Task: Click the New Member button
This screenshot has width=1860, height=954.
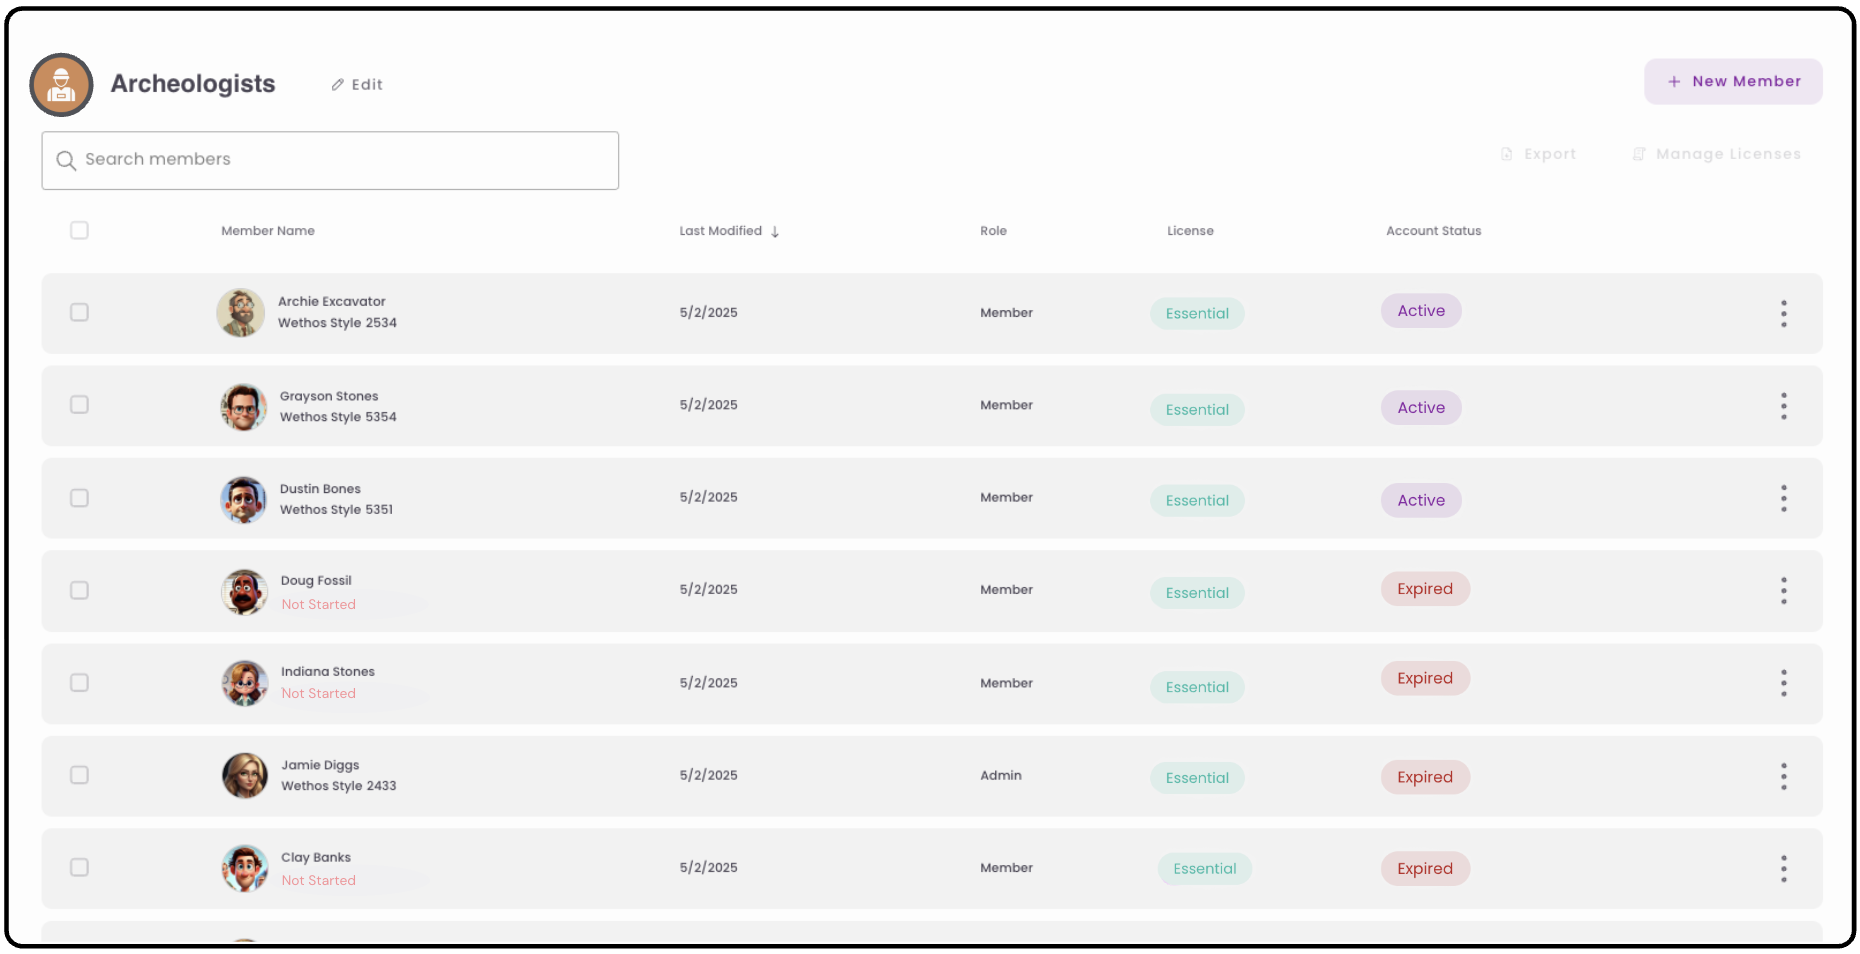Action: pos(1733,81)
